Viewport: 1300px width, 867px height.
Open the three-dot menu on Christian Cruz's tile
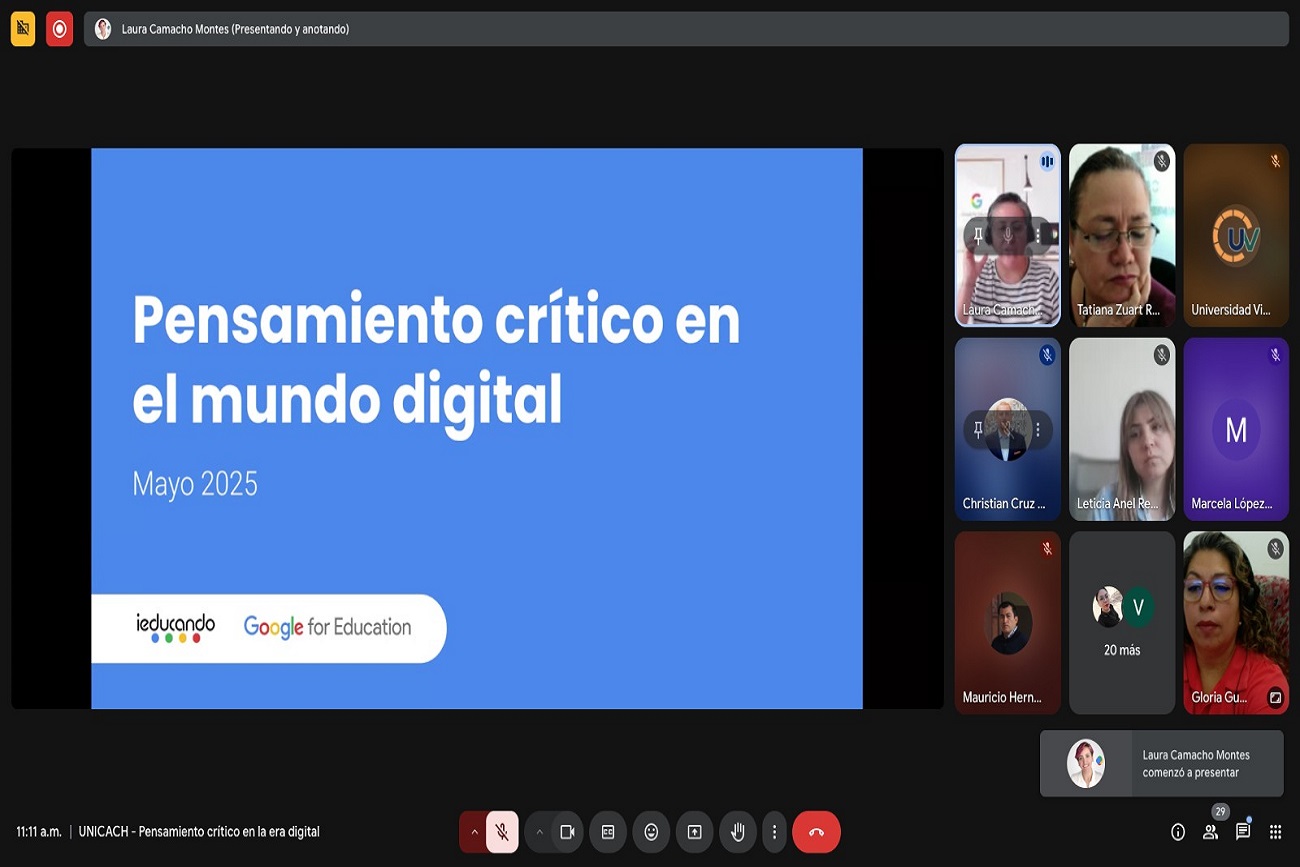coord(1038,430)
